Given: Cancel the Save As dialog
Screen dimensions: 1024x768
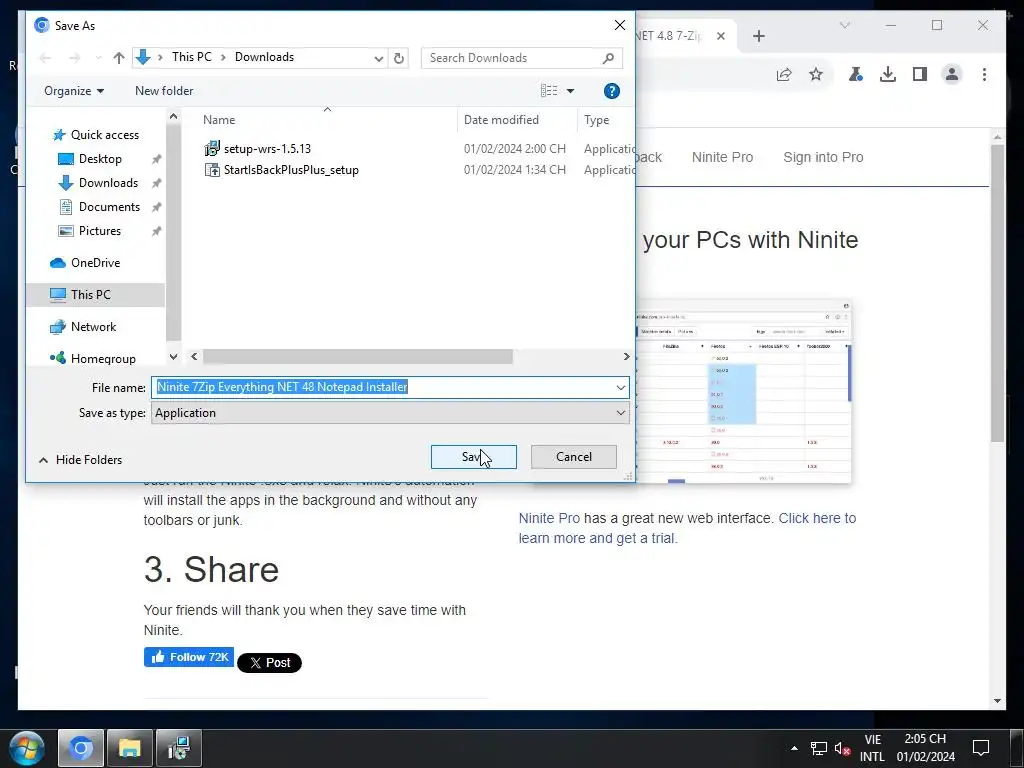Looking at the screenshot, I should pos(573,457).
